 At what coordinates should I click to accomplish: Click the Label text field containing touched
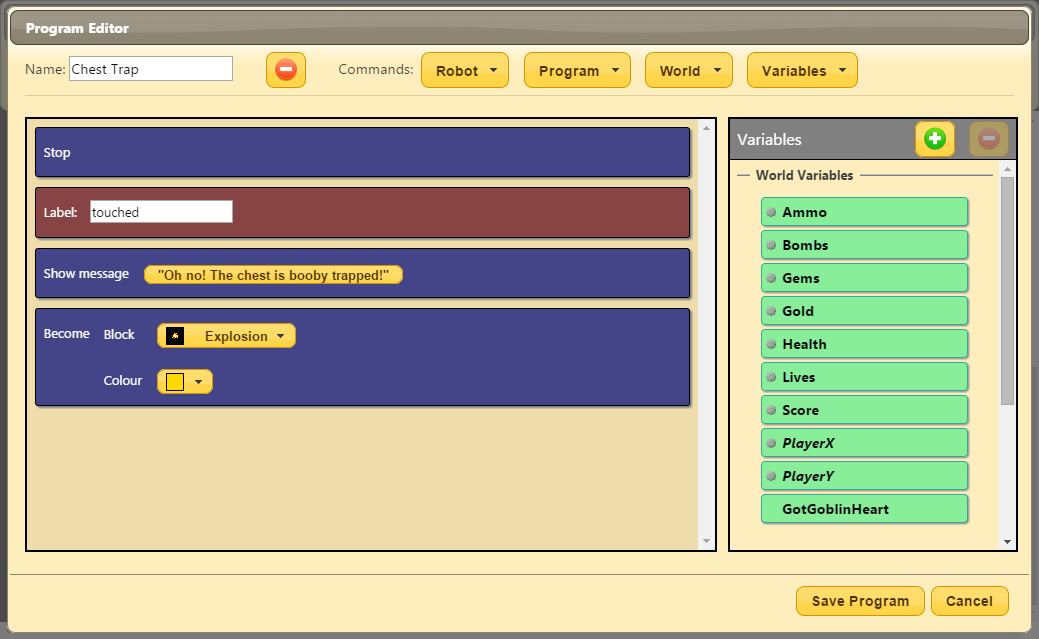click(x=161, y=212)
